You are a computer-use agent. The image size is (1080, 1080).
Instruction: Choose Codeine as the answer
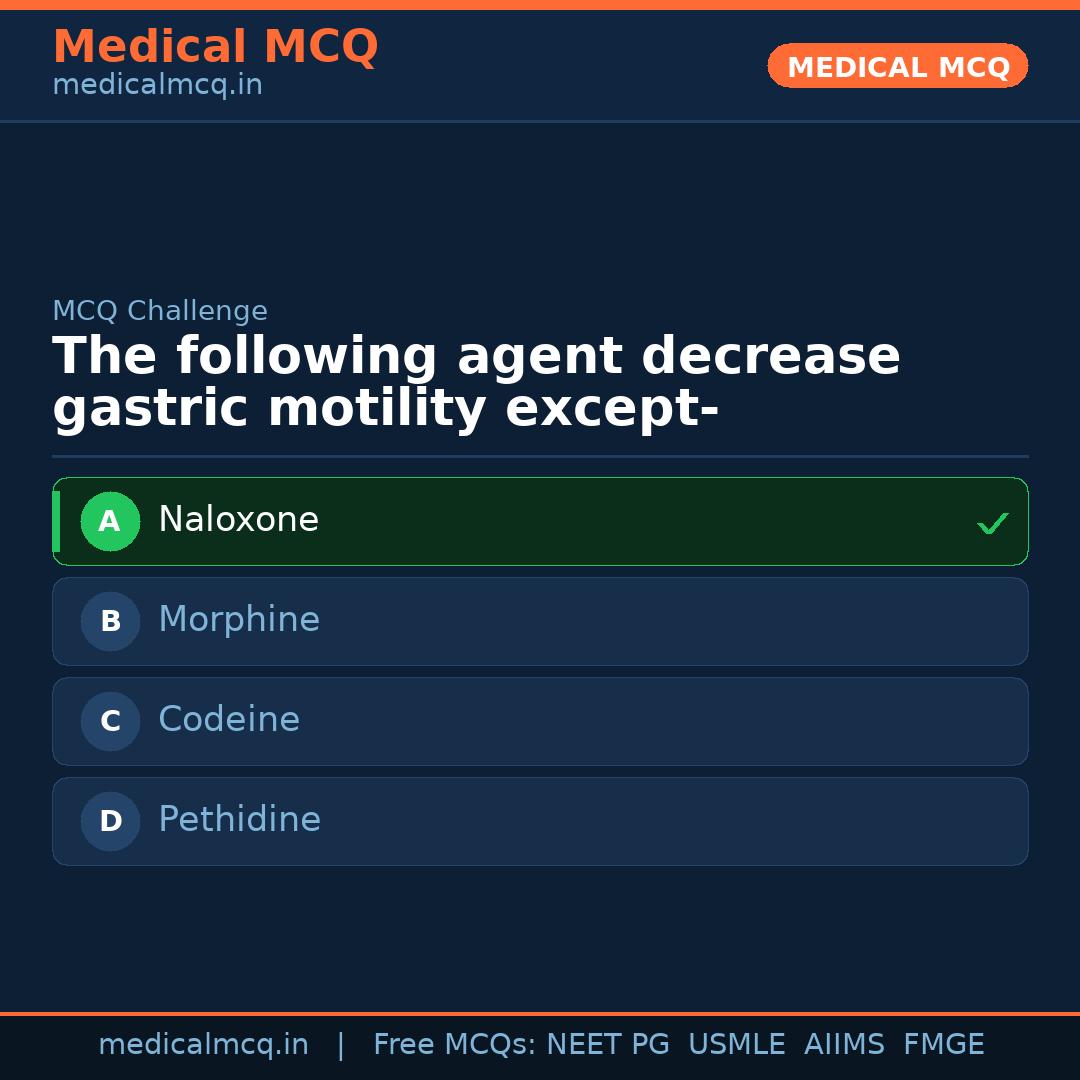pyautogui.click(x=540, y=721)
